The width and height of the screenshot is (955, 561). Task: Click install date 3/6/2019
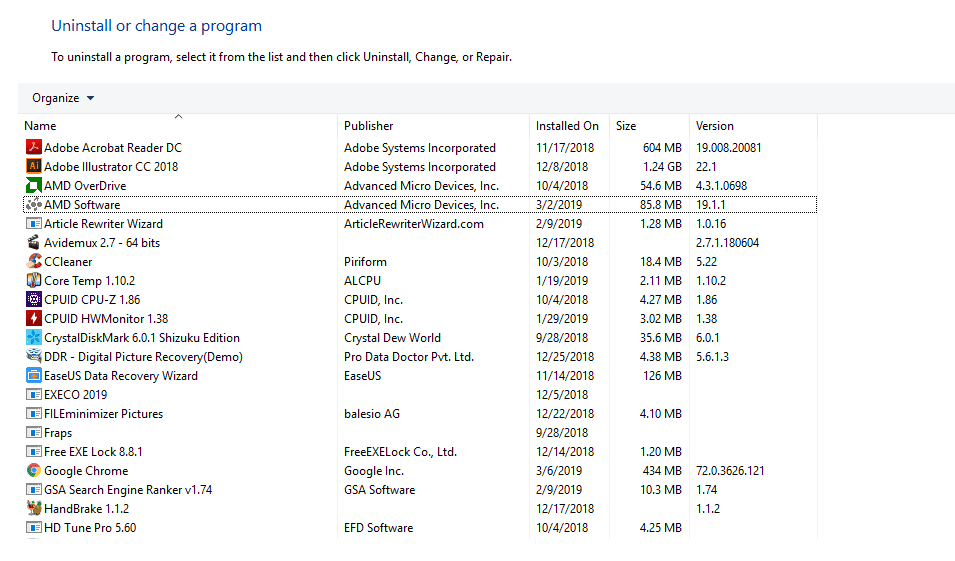pyautogui.click(x=559, y=470)
